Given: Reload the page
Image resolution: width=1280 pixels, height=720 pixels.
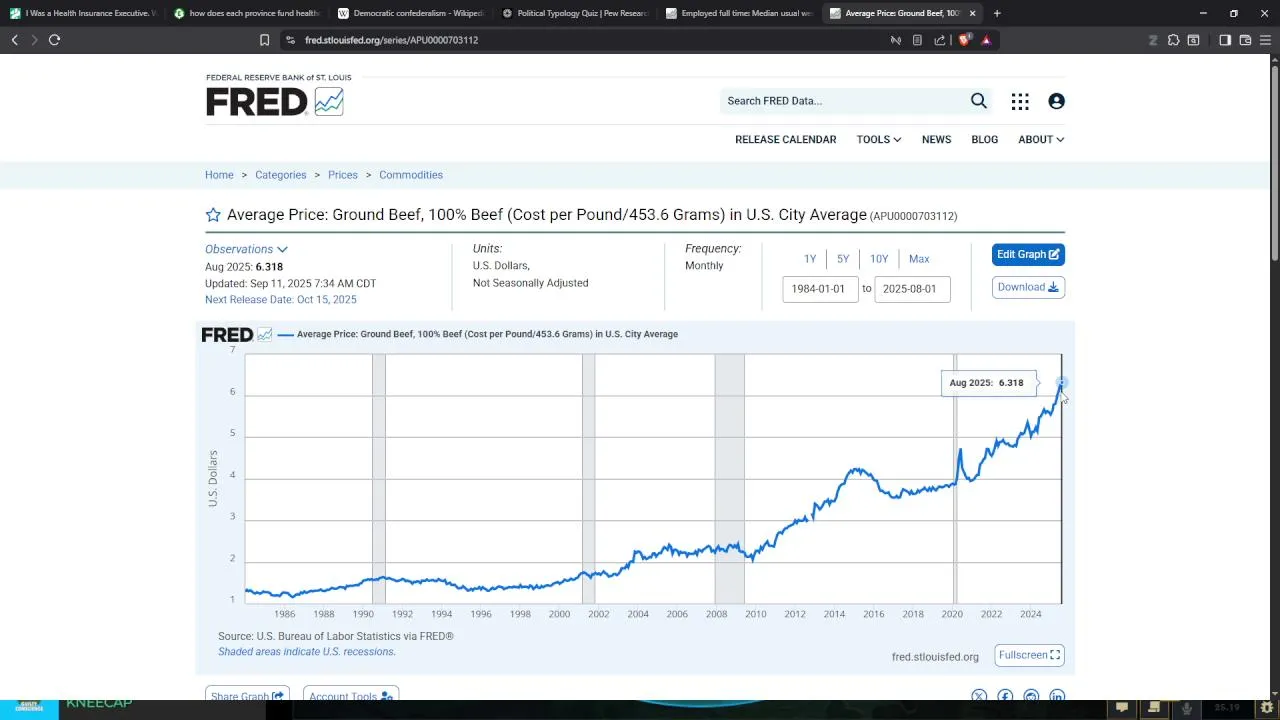Looking at the screenshot, I should click(54, 40).
